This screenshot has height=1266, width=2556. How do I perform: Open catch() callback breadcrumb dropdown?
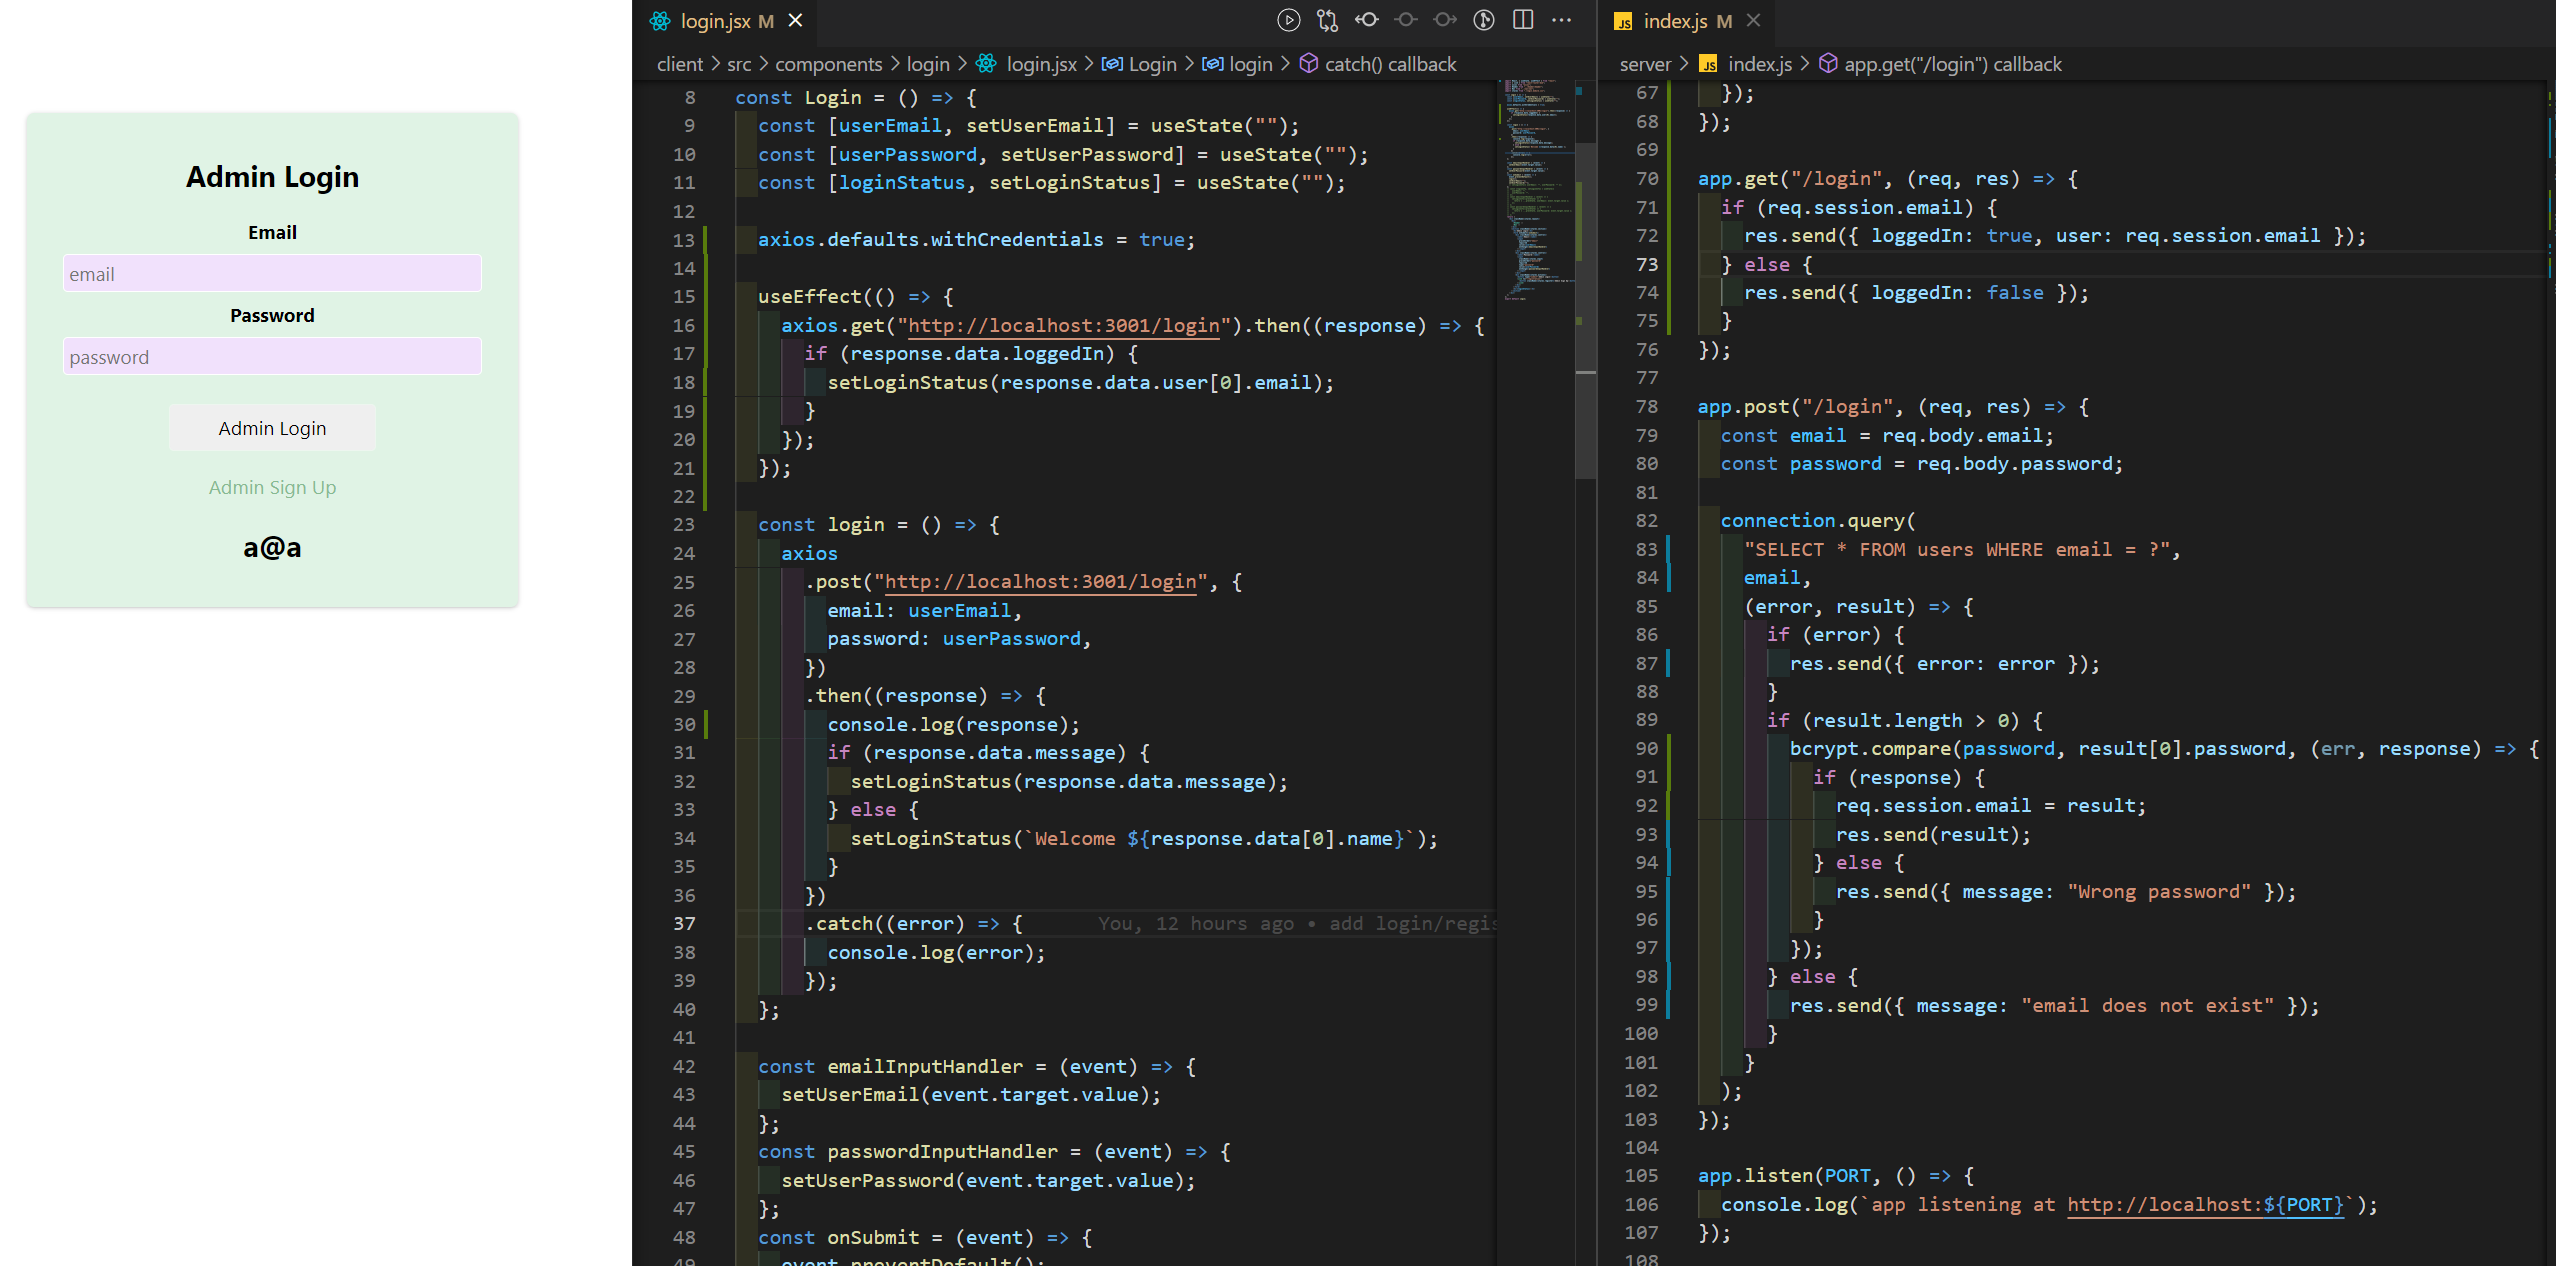(x=1389, y=64)
